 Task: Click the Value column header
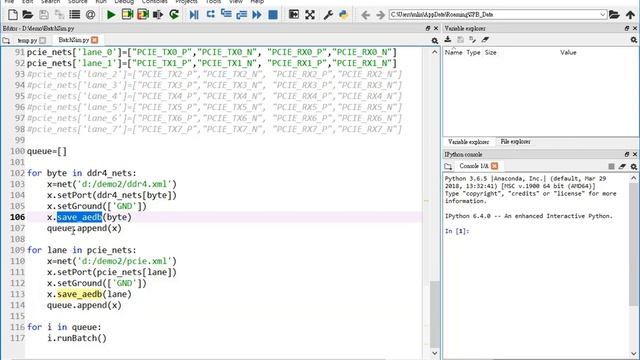click(568, 53)
